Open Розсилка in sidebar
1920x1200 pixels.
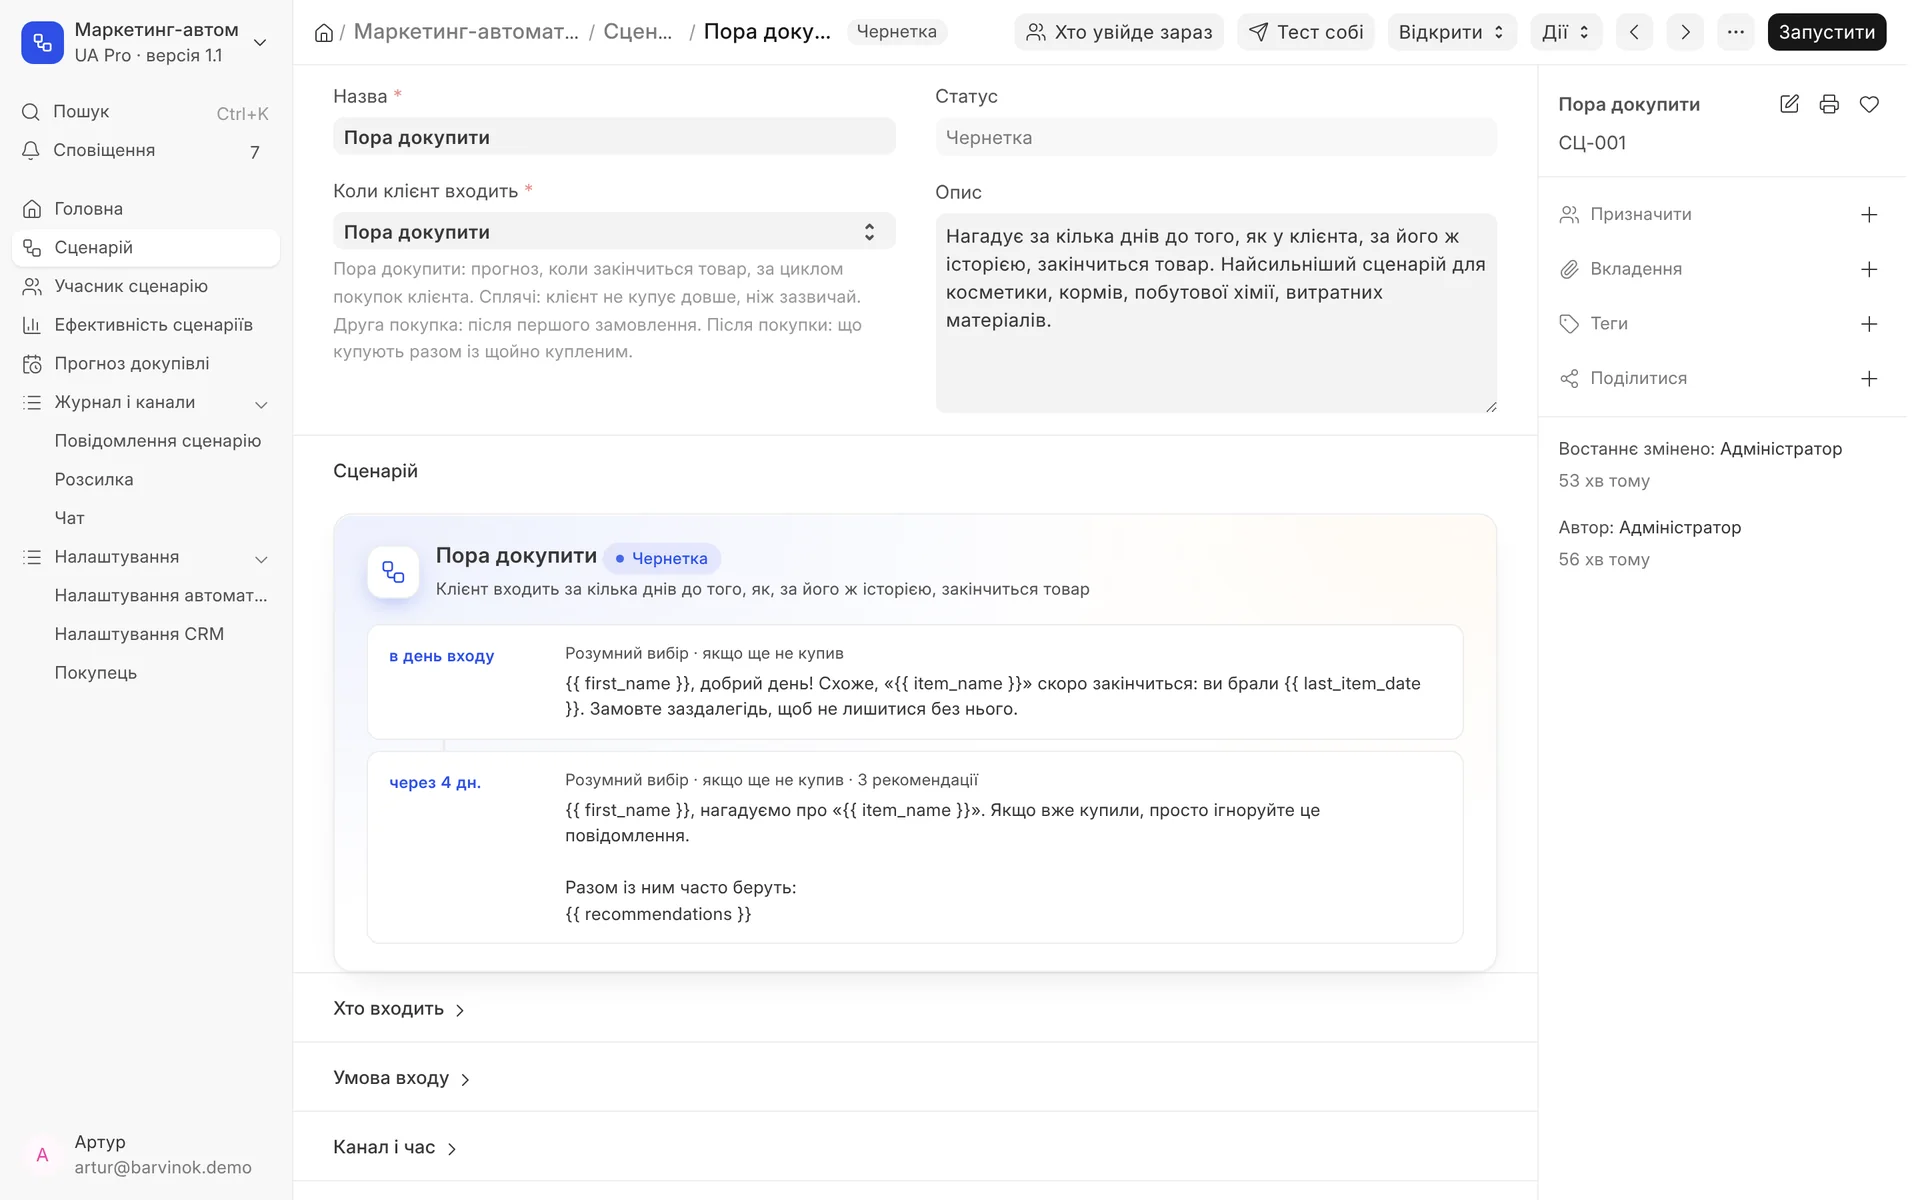click(146, 480)
